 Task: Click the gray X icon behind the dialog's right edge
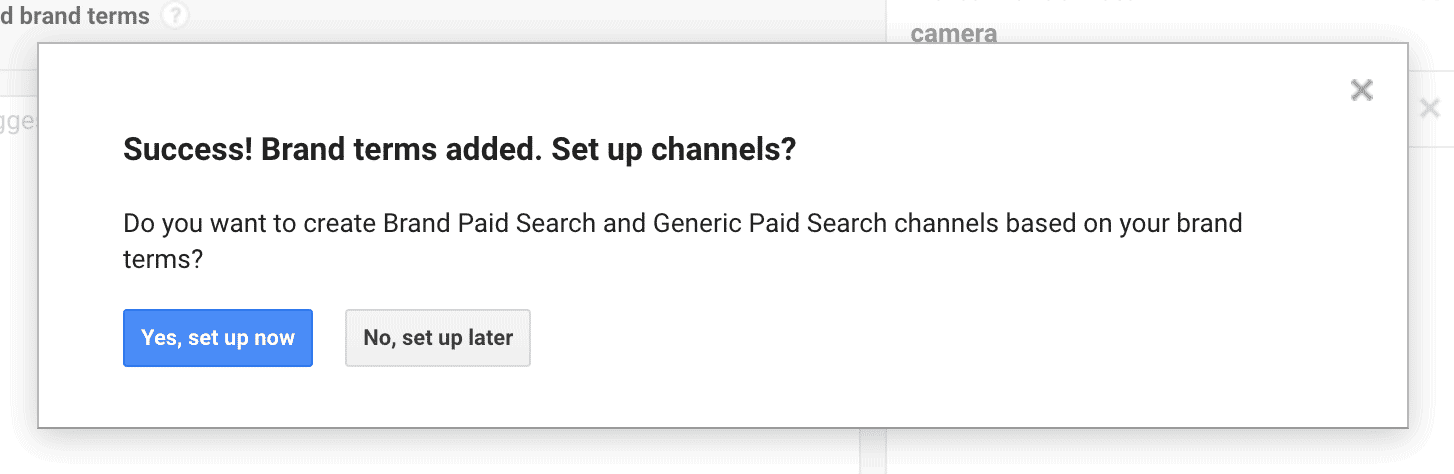pos(1430,108)
